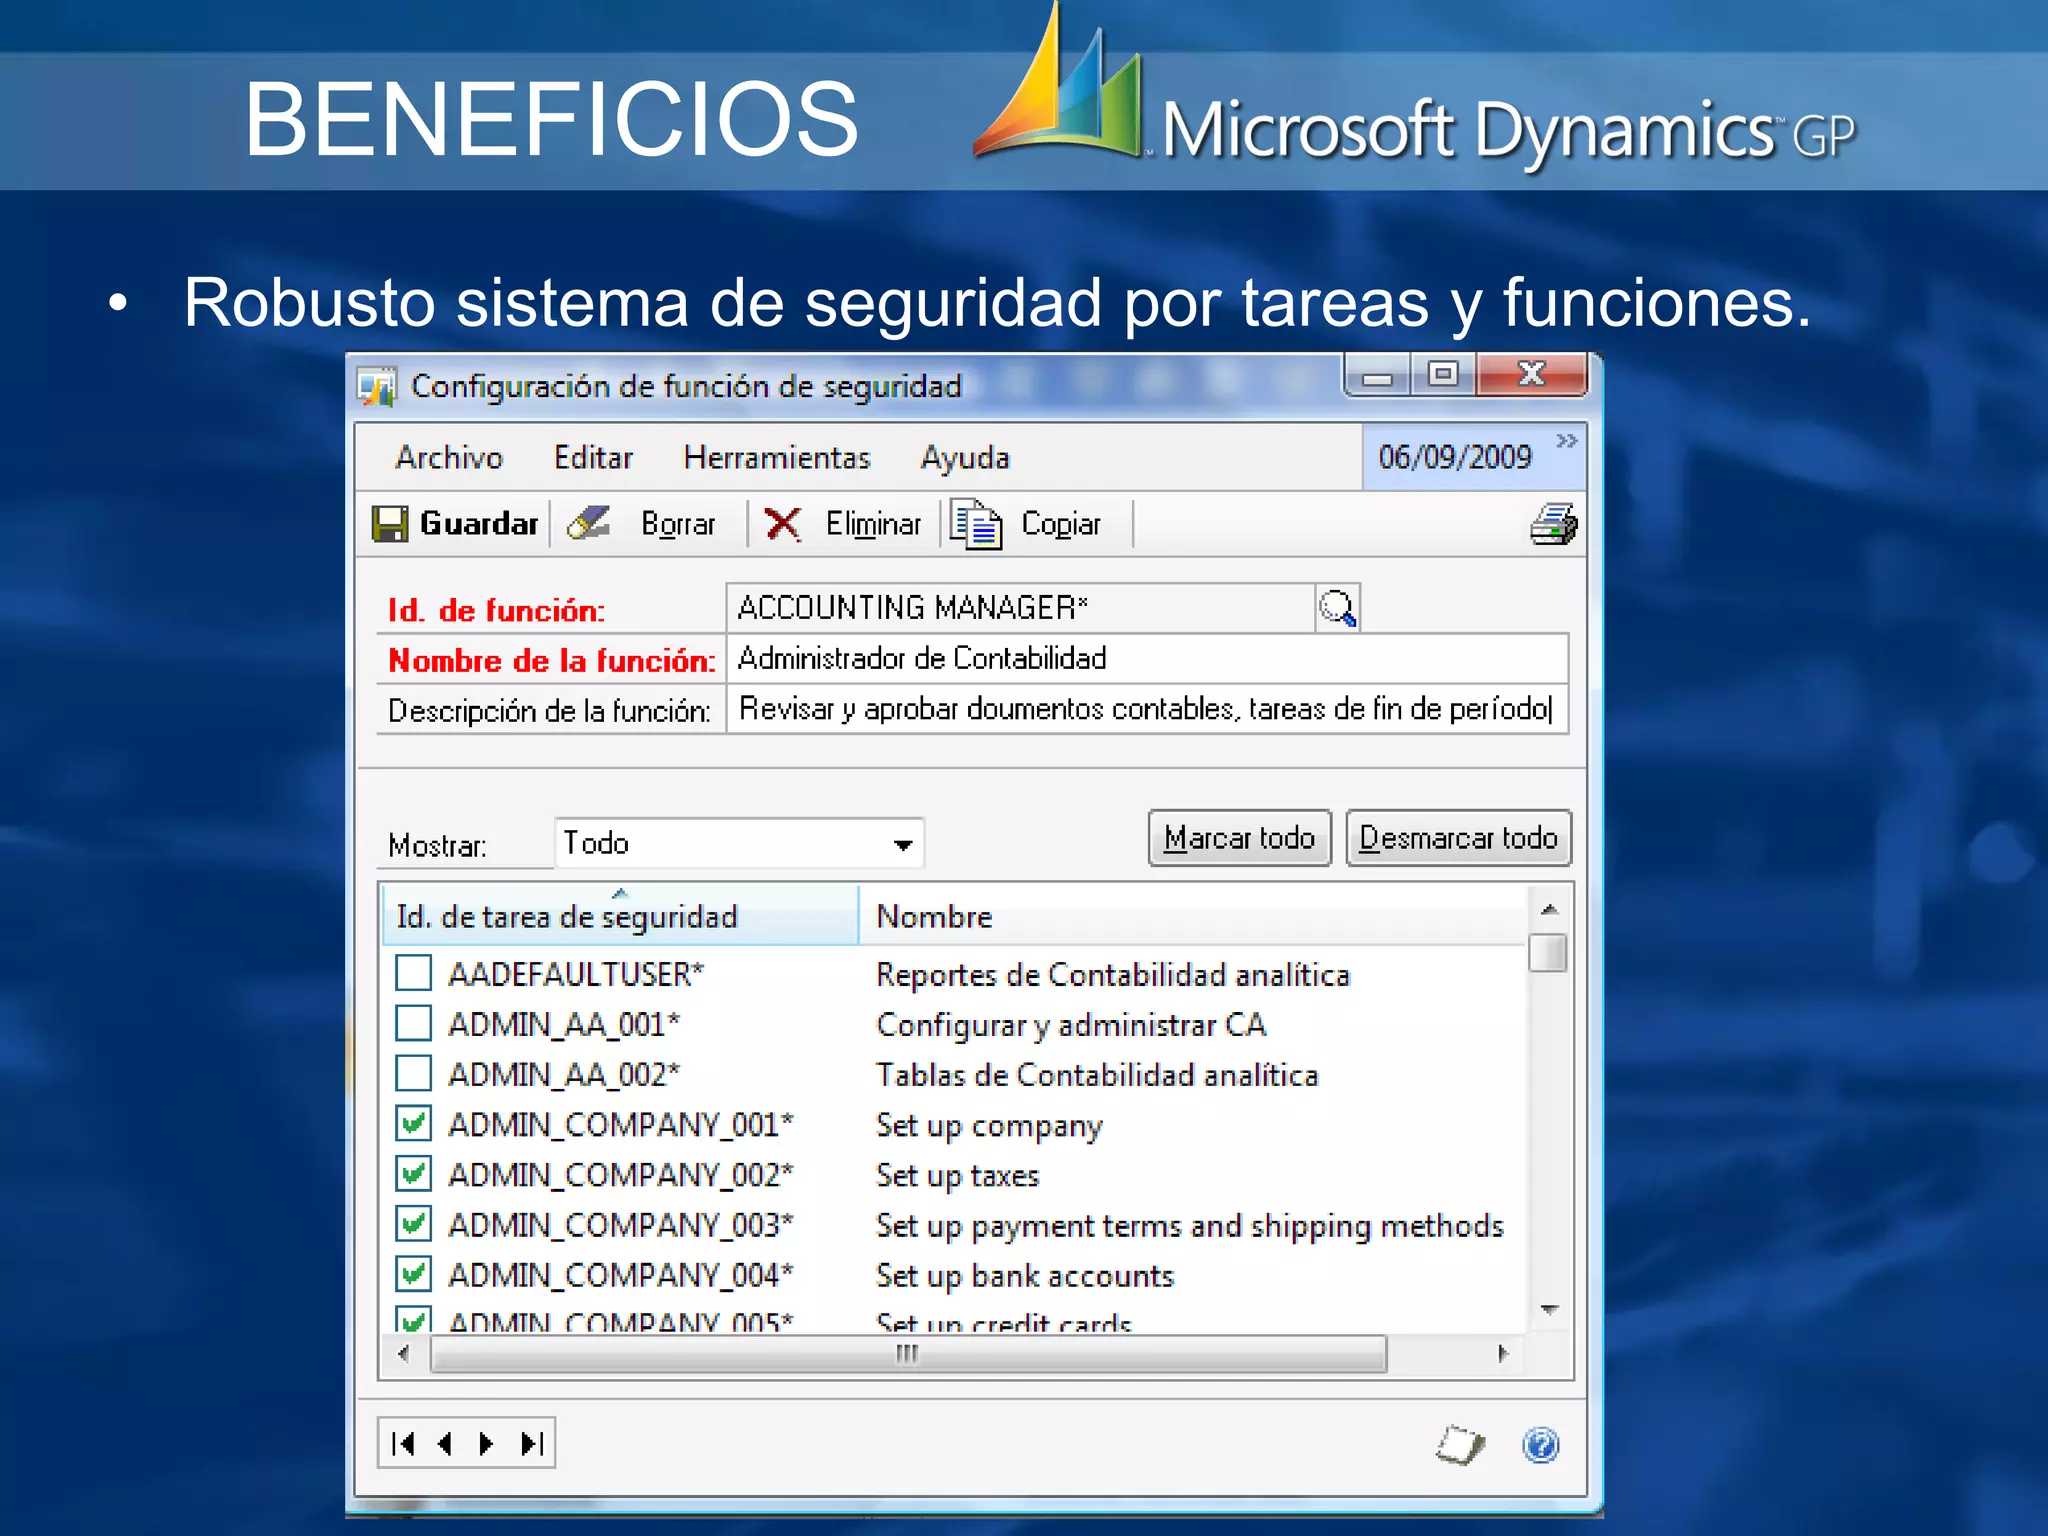Uncheck ADMIN_COMPANY_001* checkbox
The width and height of the screenshot is (2048, 1536).
pyautogui.click(x=413, y=1124)
